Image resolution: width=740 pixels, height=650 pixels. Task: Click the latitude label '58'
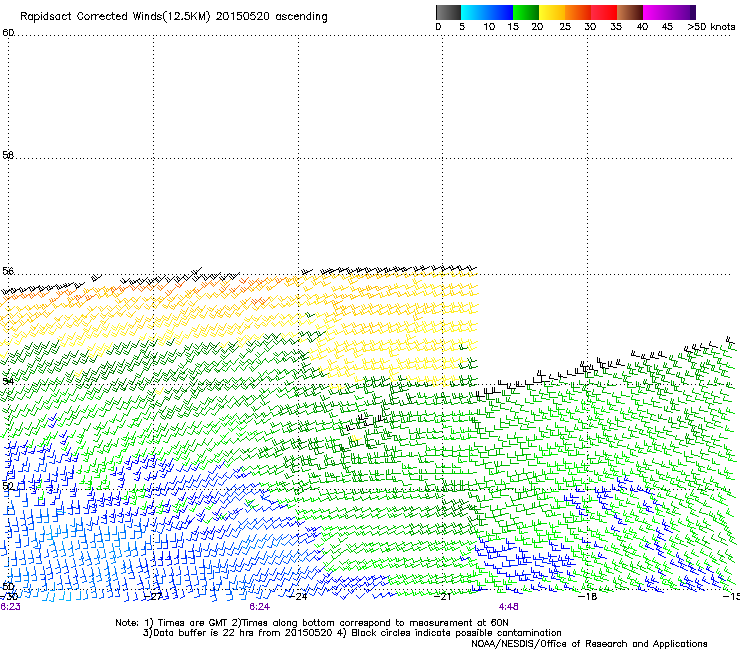[8, 155]
